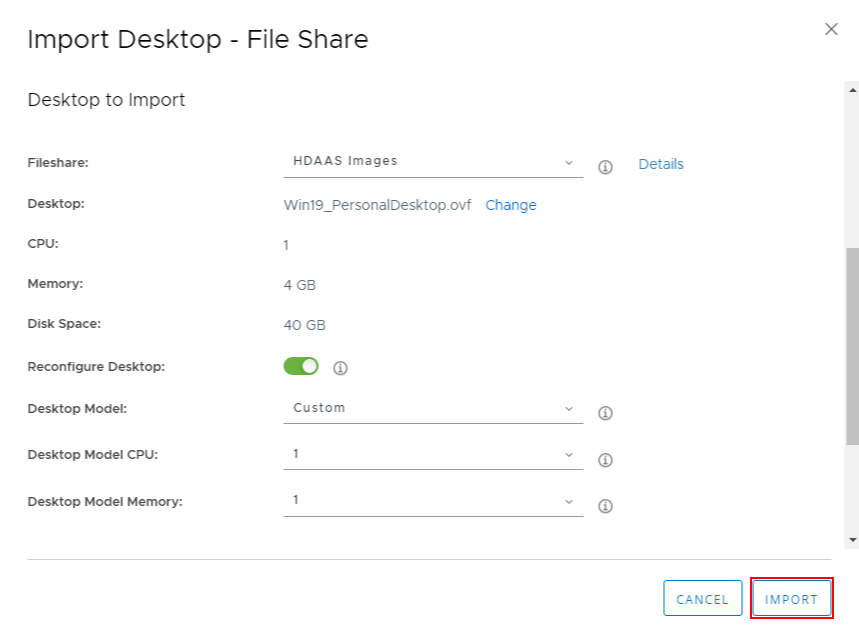Open the Fileshare dropdown showing HDAAS Images
Viewport: 859px width, 631px height.
point(433,161)
